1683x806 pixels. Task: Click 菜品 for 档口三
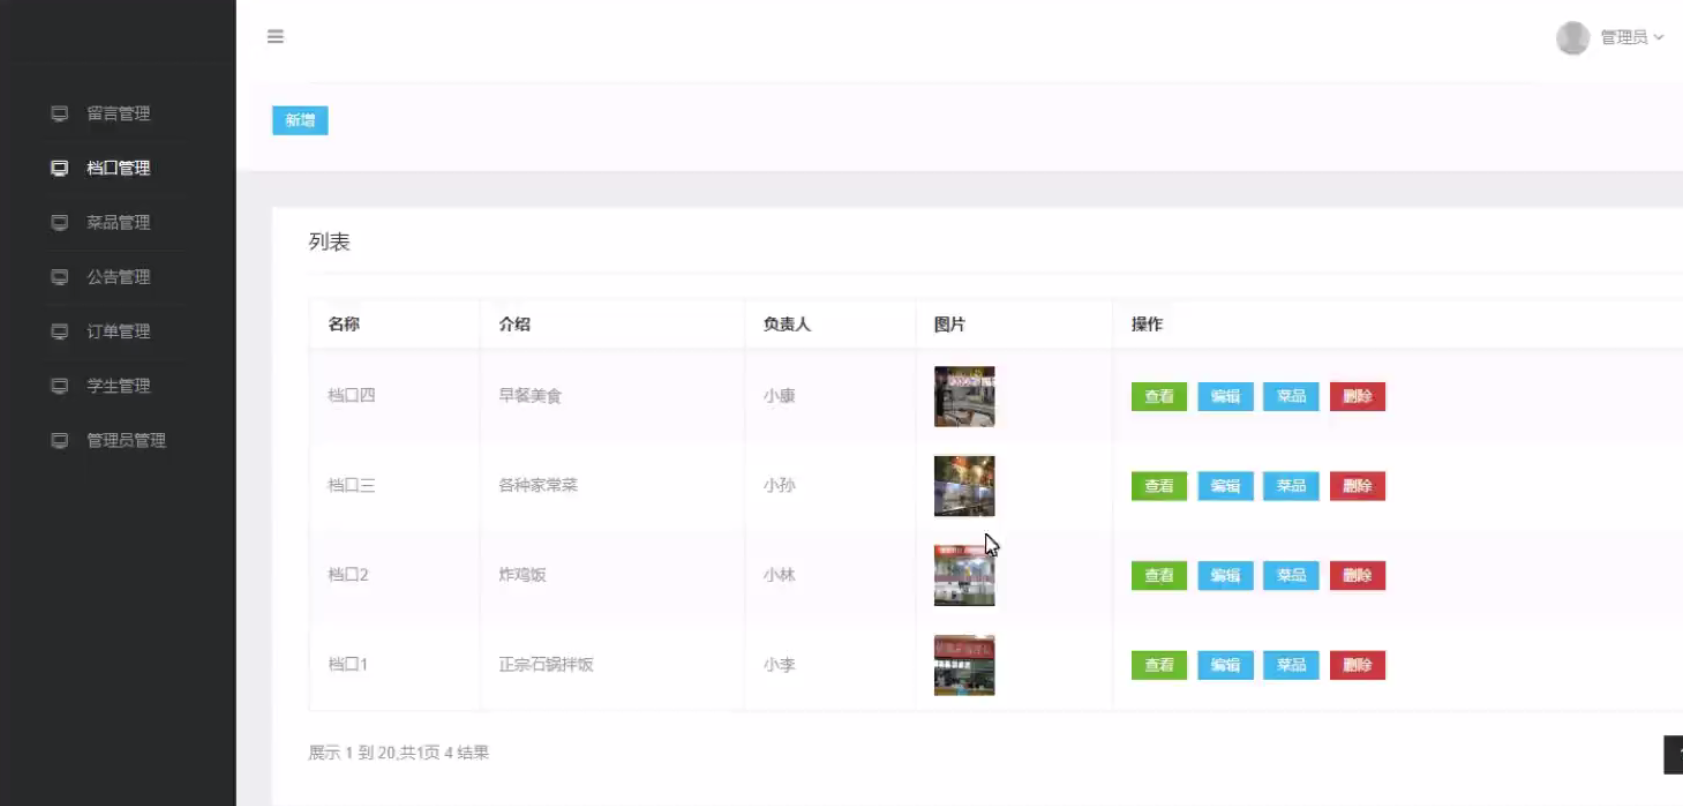pos(1291,486)
